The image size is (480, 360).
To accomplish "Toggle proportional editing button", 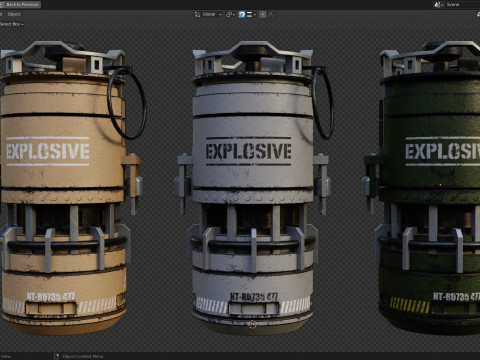I will coord(263,14).
